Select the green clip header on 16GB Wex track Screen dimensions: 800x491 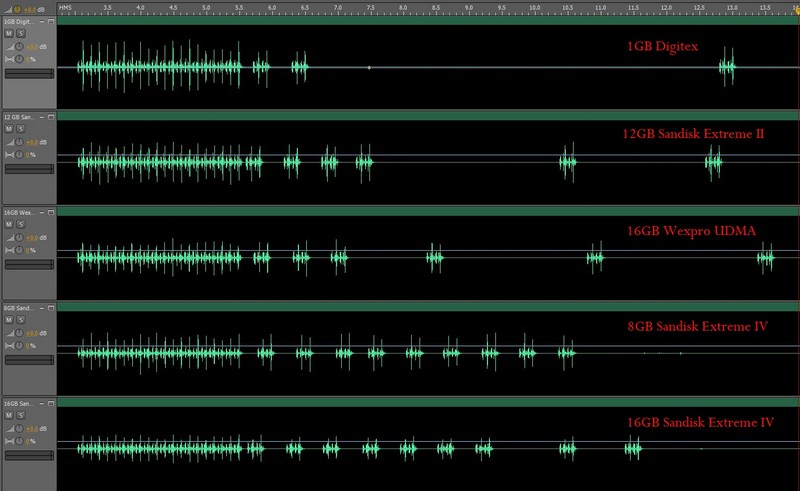428,212
